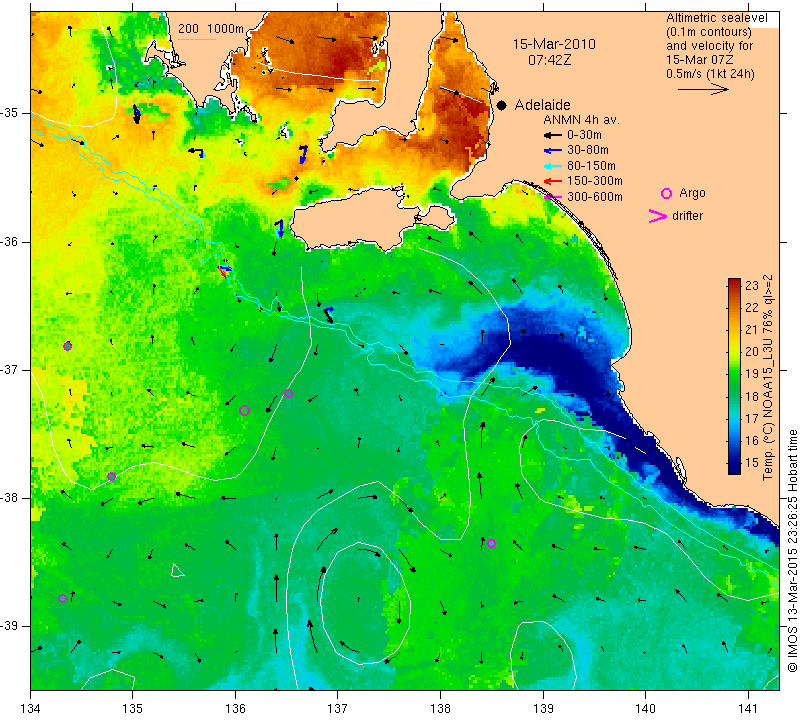Click the Argo float marker near 134.4E 36.8S

[x=67, y=346]
